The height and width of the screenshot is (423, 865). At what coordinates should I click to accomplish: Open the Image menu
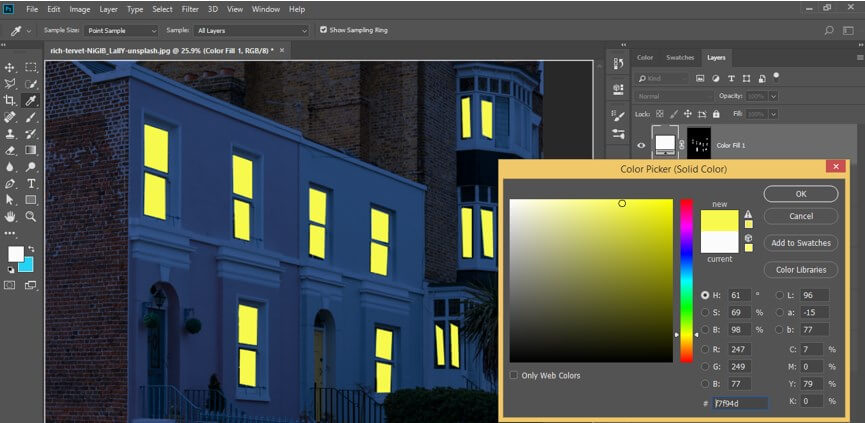click(80, 9)
